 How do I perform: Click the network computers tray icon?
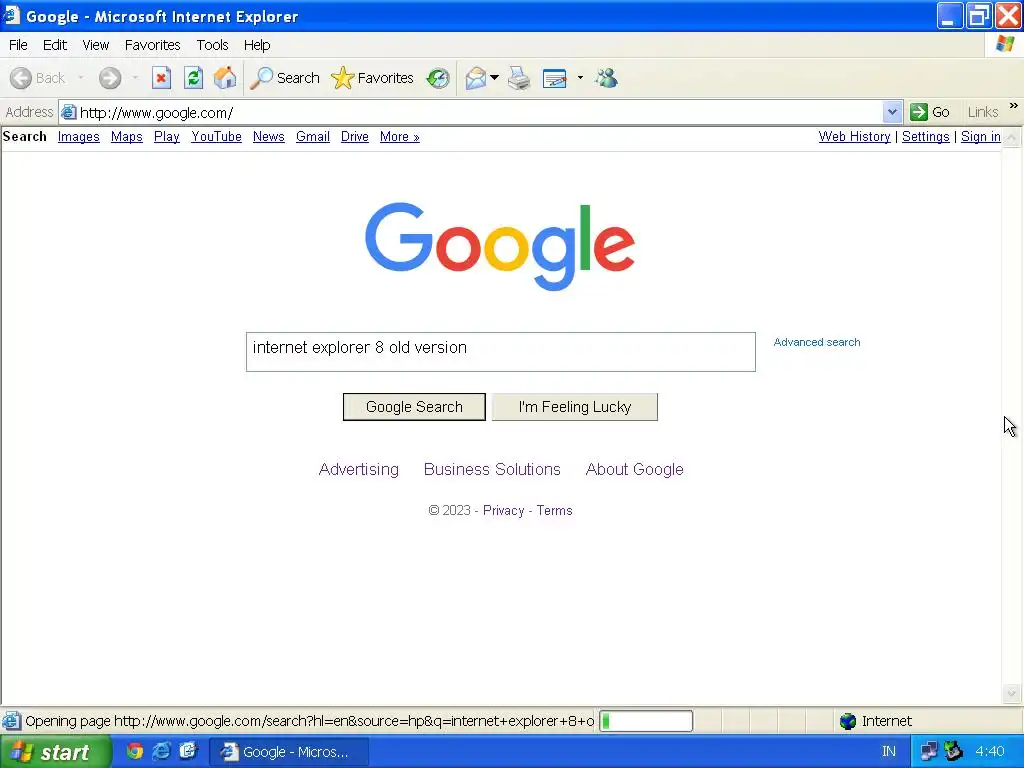pos(929,752)
